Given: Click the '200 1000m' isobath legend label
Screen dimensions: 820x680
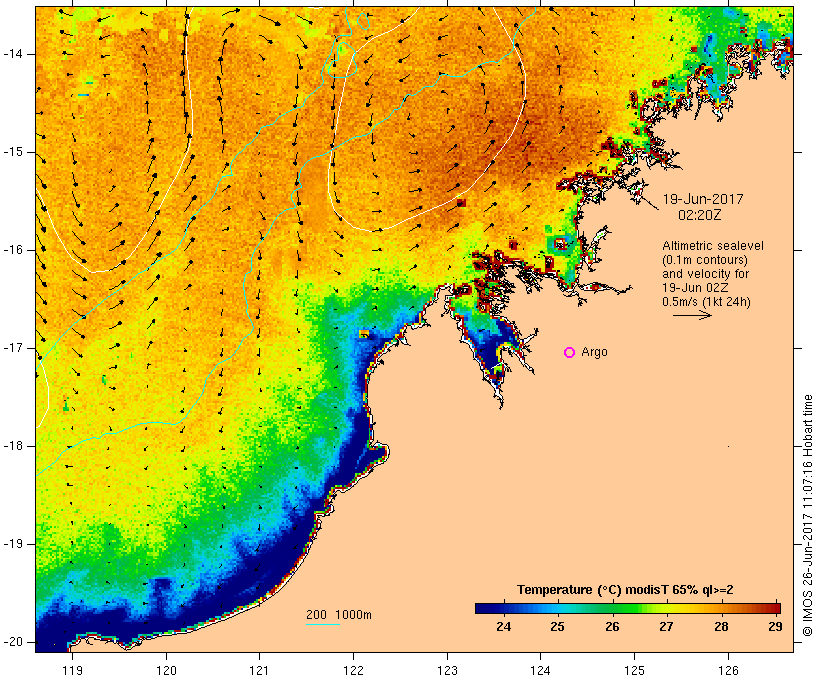Looking at the screenshot, I should [339, 615].
